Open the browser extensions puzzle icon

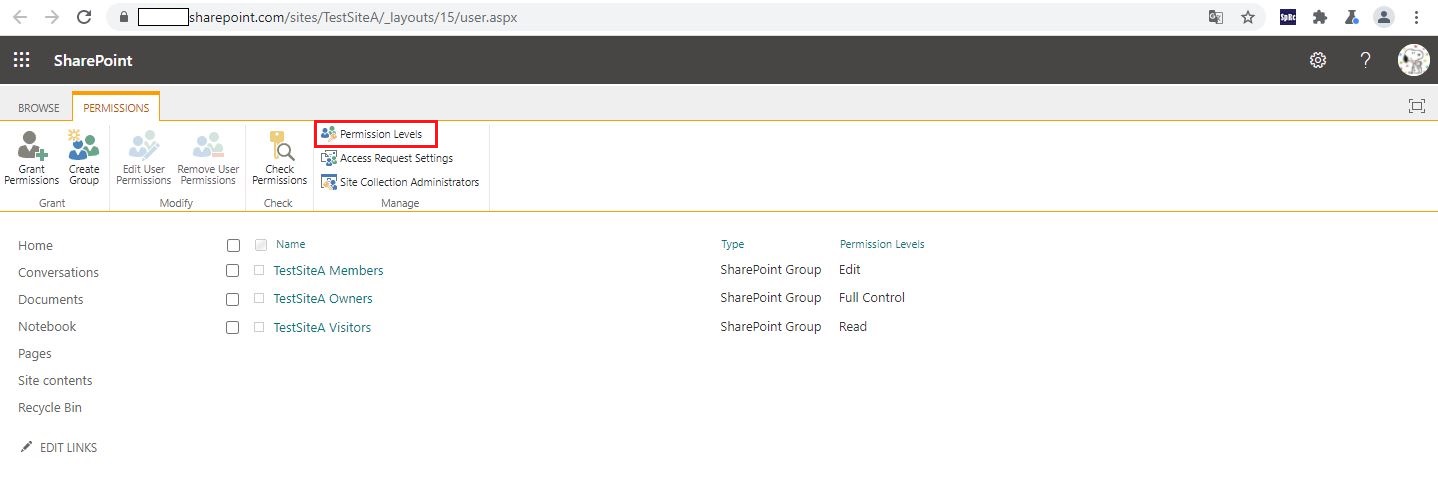click(1320, 17)
